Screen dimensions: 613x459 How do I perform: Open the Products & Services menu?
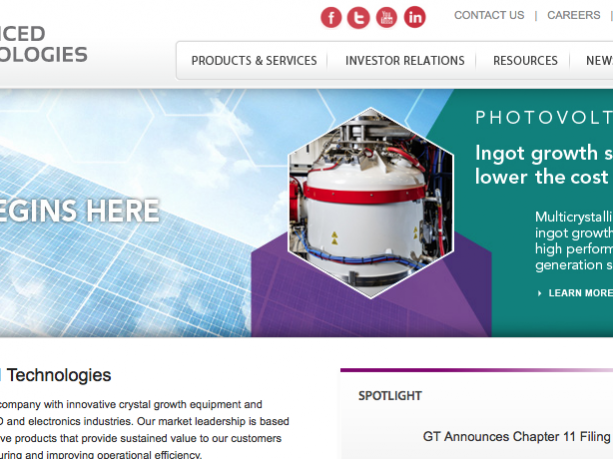[x=254, y=61]
